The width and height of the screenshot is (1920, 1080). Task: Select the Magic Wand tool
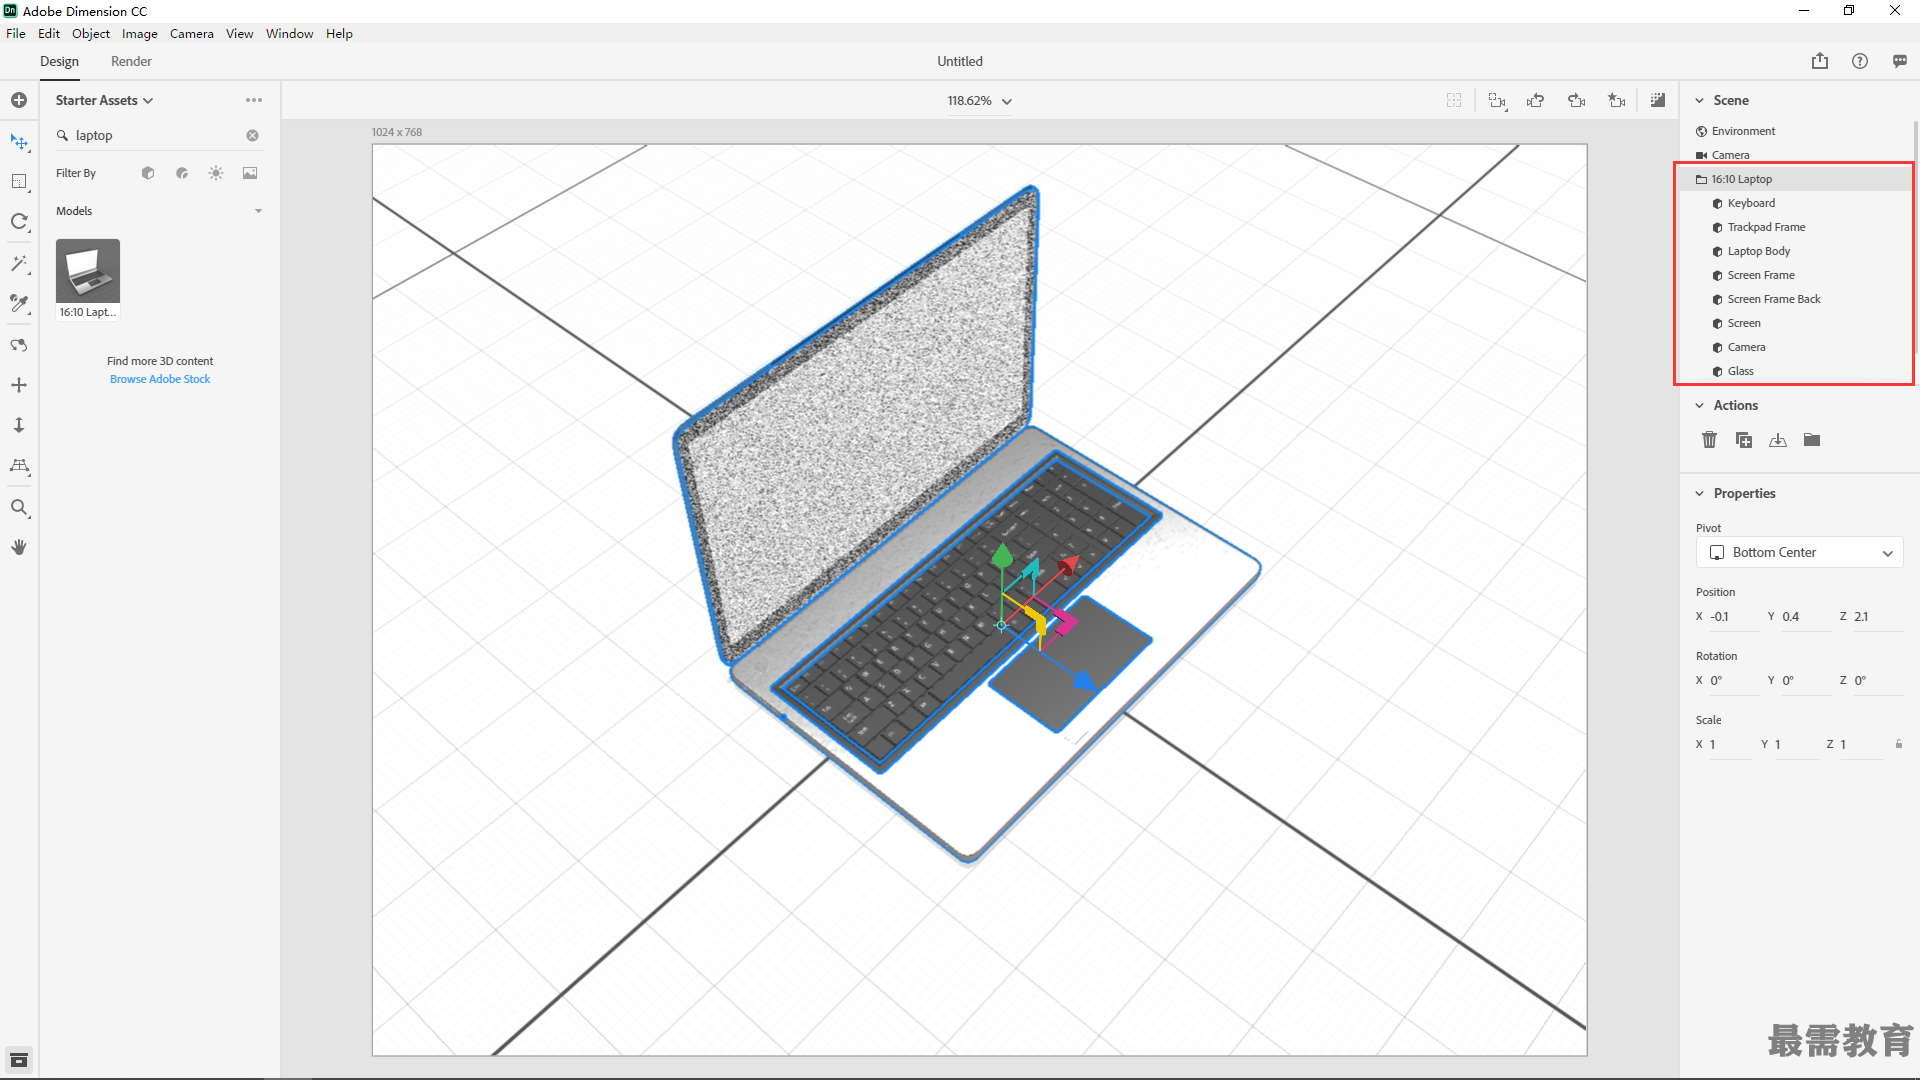point(19,263)
